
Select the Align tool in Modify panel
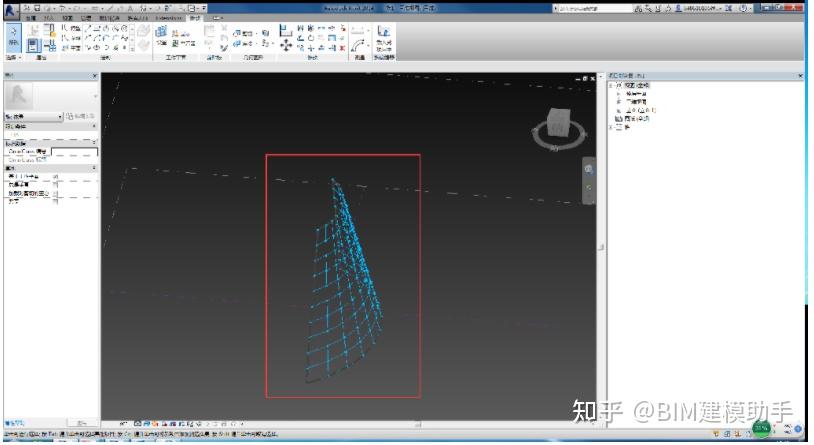coord(286,31)
